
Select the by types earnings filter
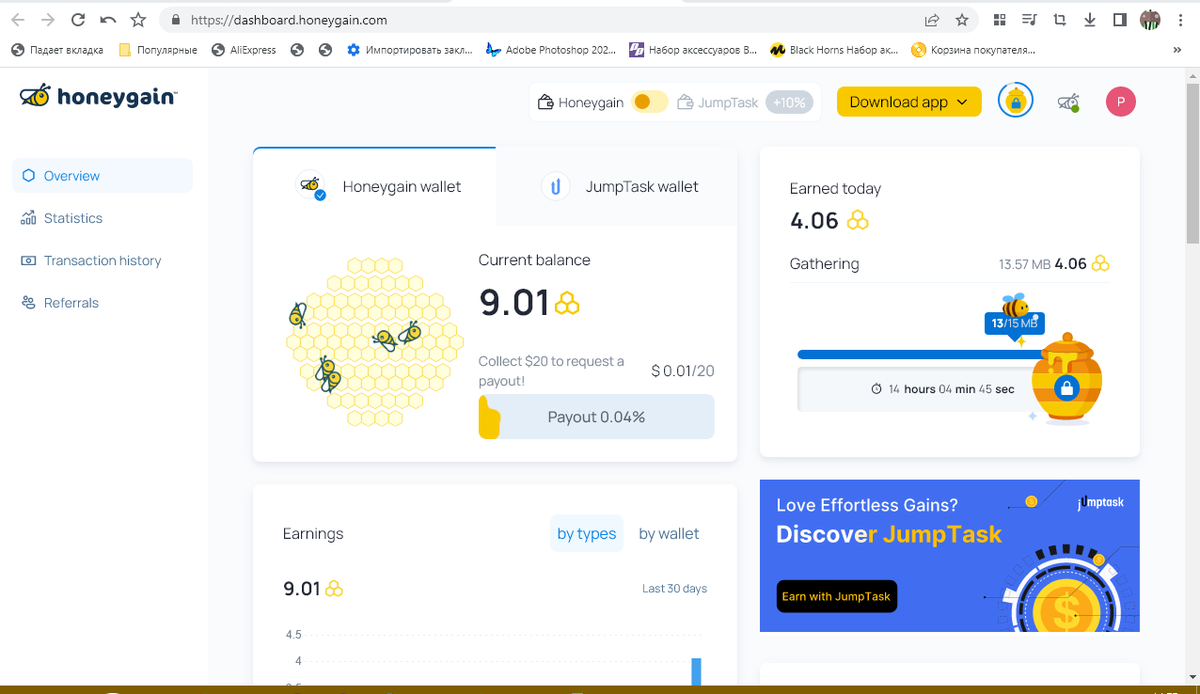click(587, 534)
